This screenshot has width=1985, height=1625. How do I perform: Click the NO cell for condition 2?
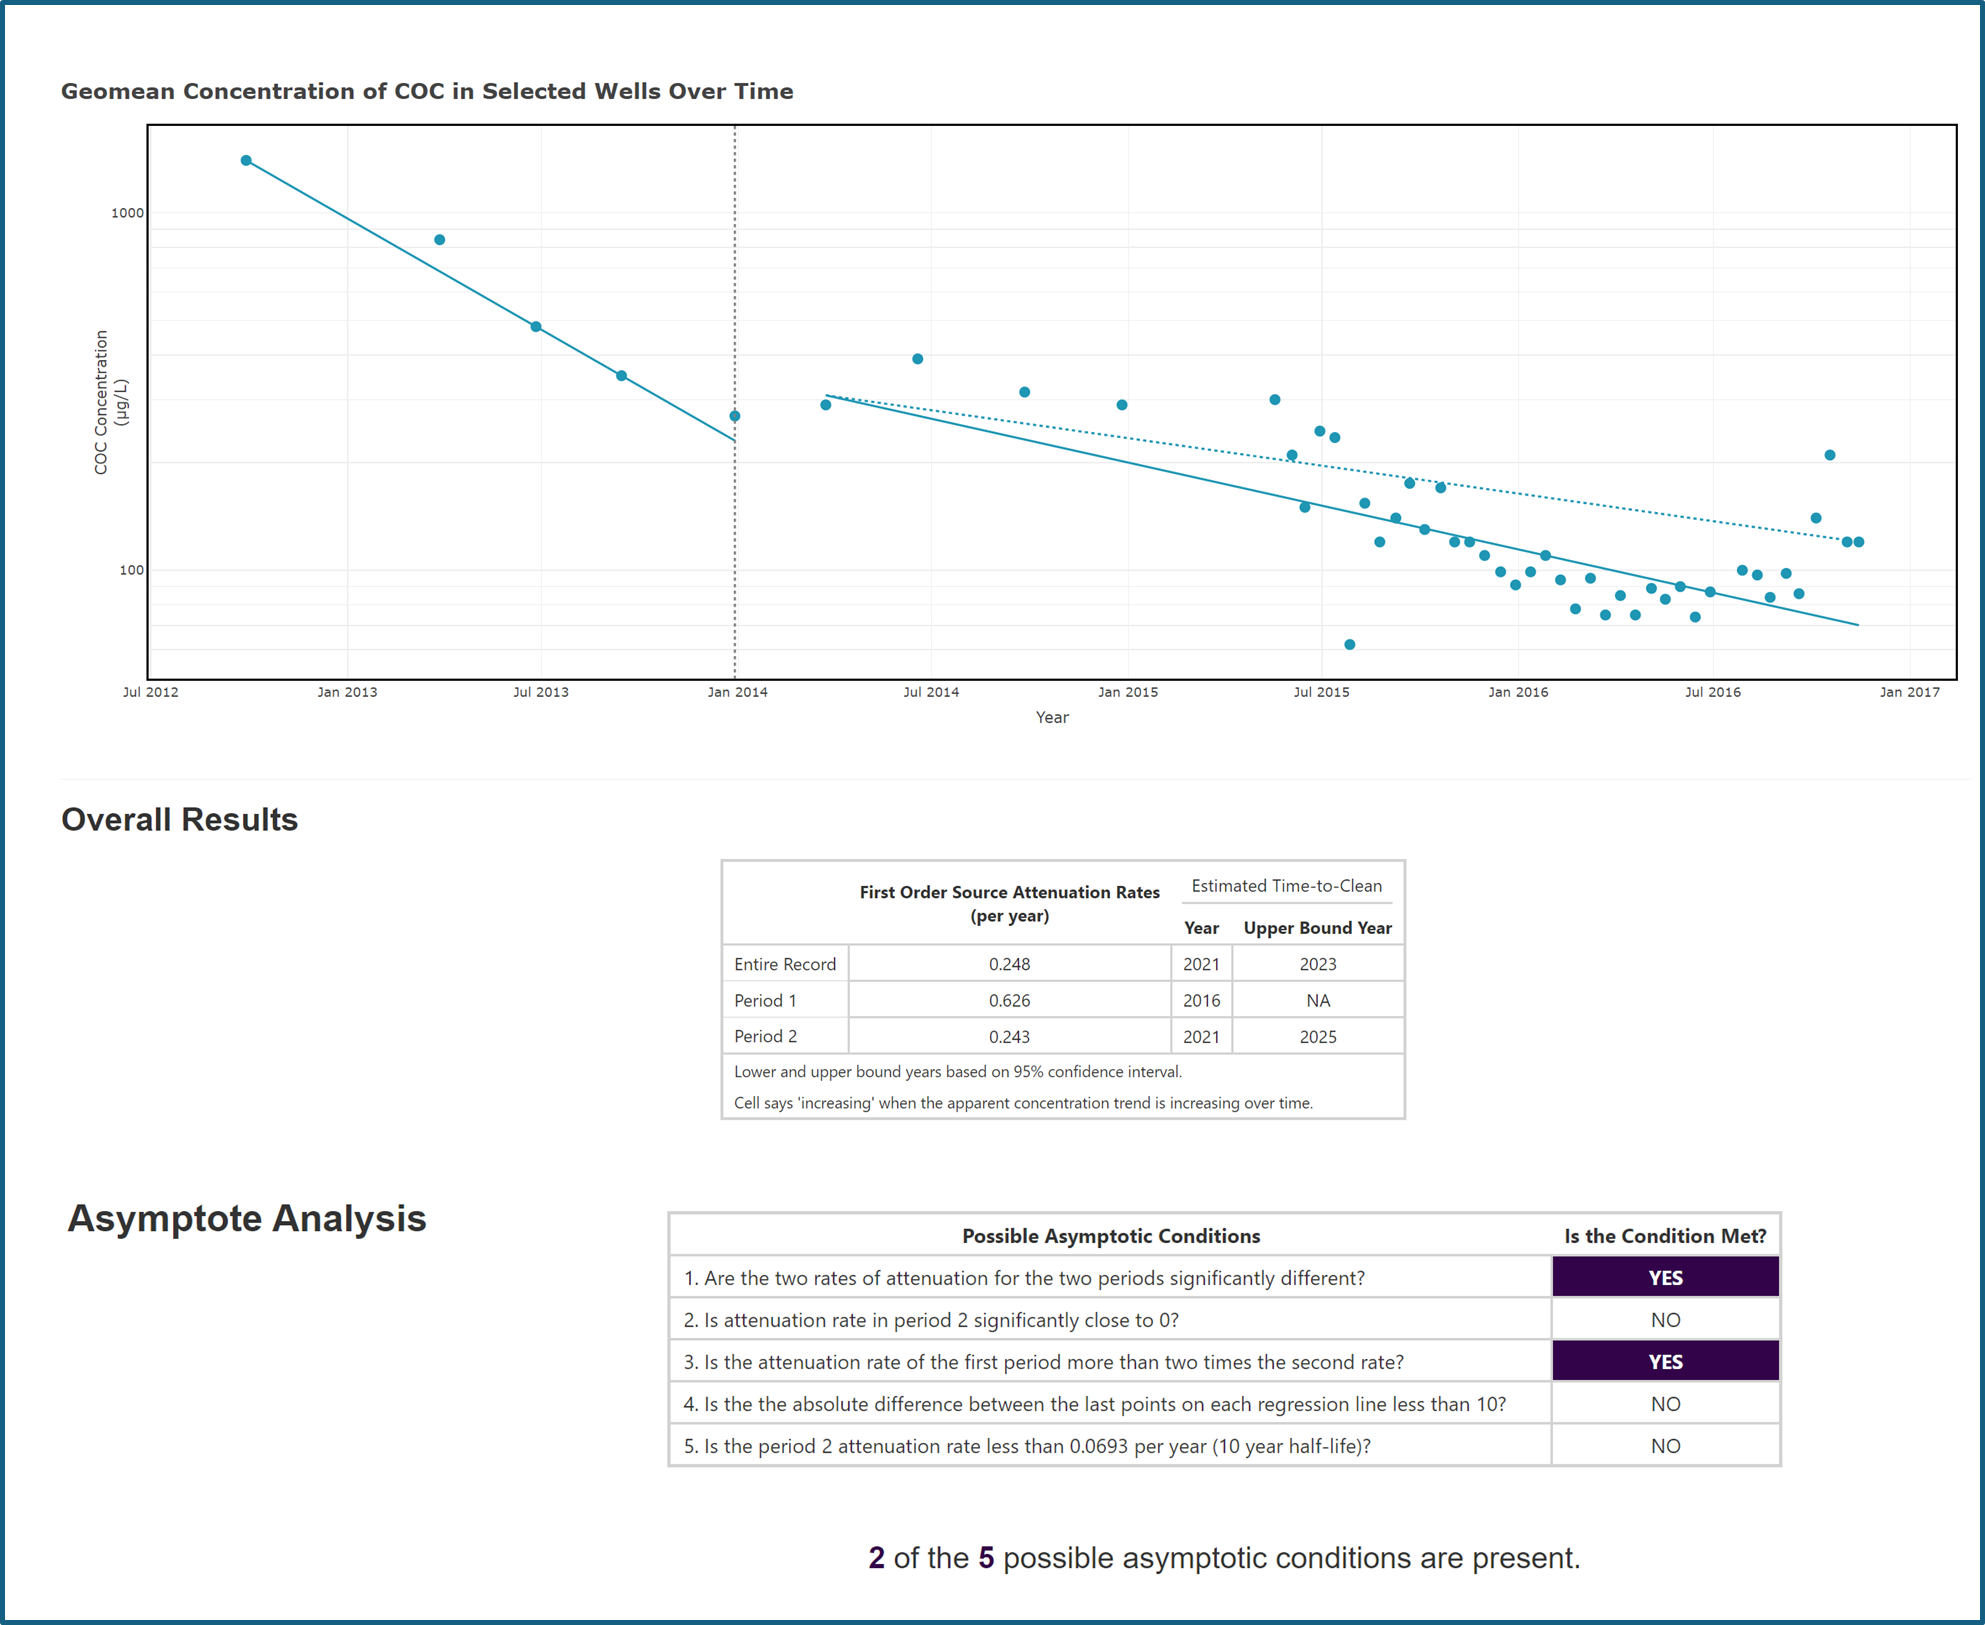[x=1665, y=1320]
